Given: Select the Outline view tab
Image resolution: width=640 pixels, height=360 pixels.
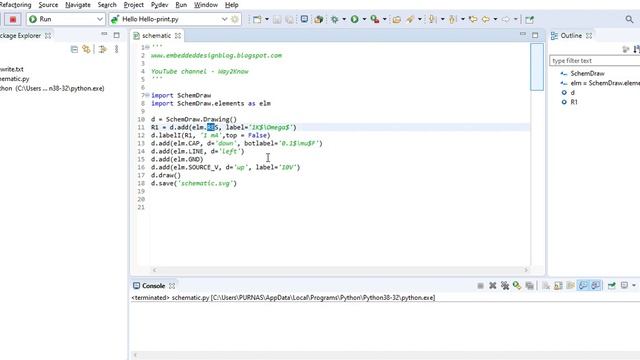Looking at the screenshot, I should click(x=571, y=36).
